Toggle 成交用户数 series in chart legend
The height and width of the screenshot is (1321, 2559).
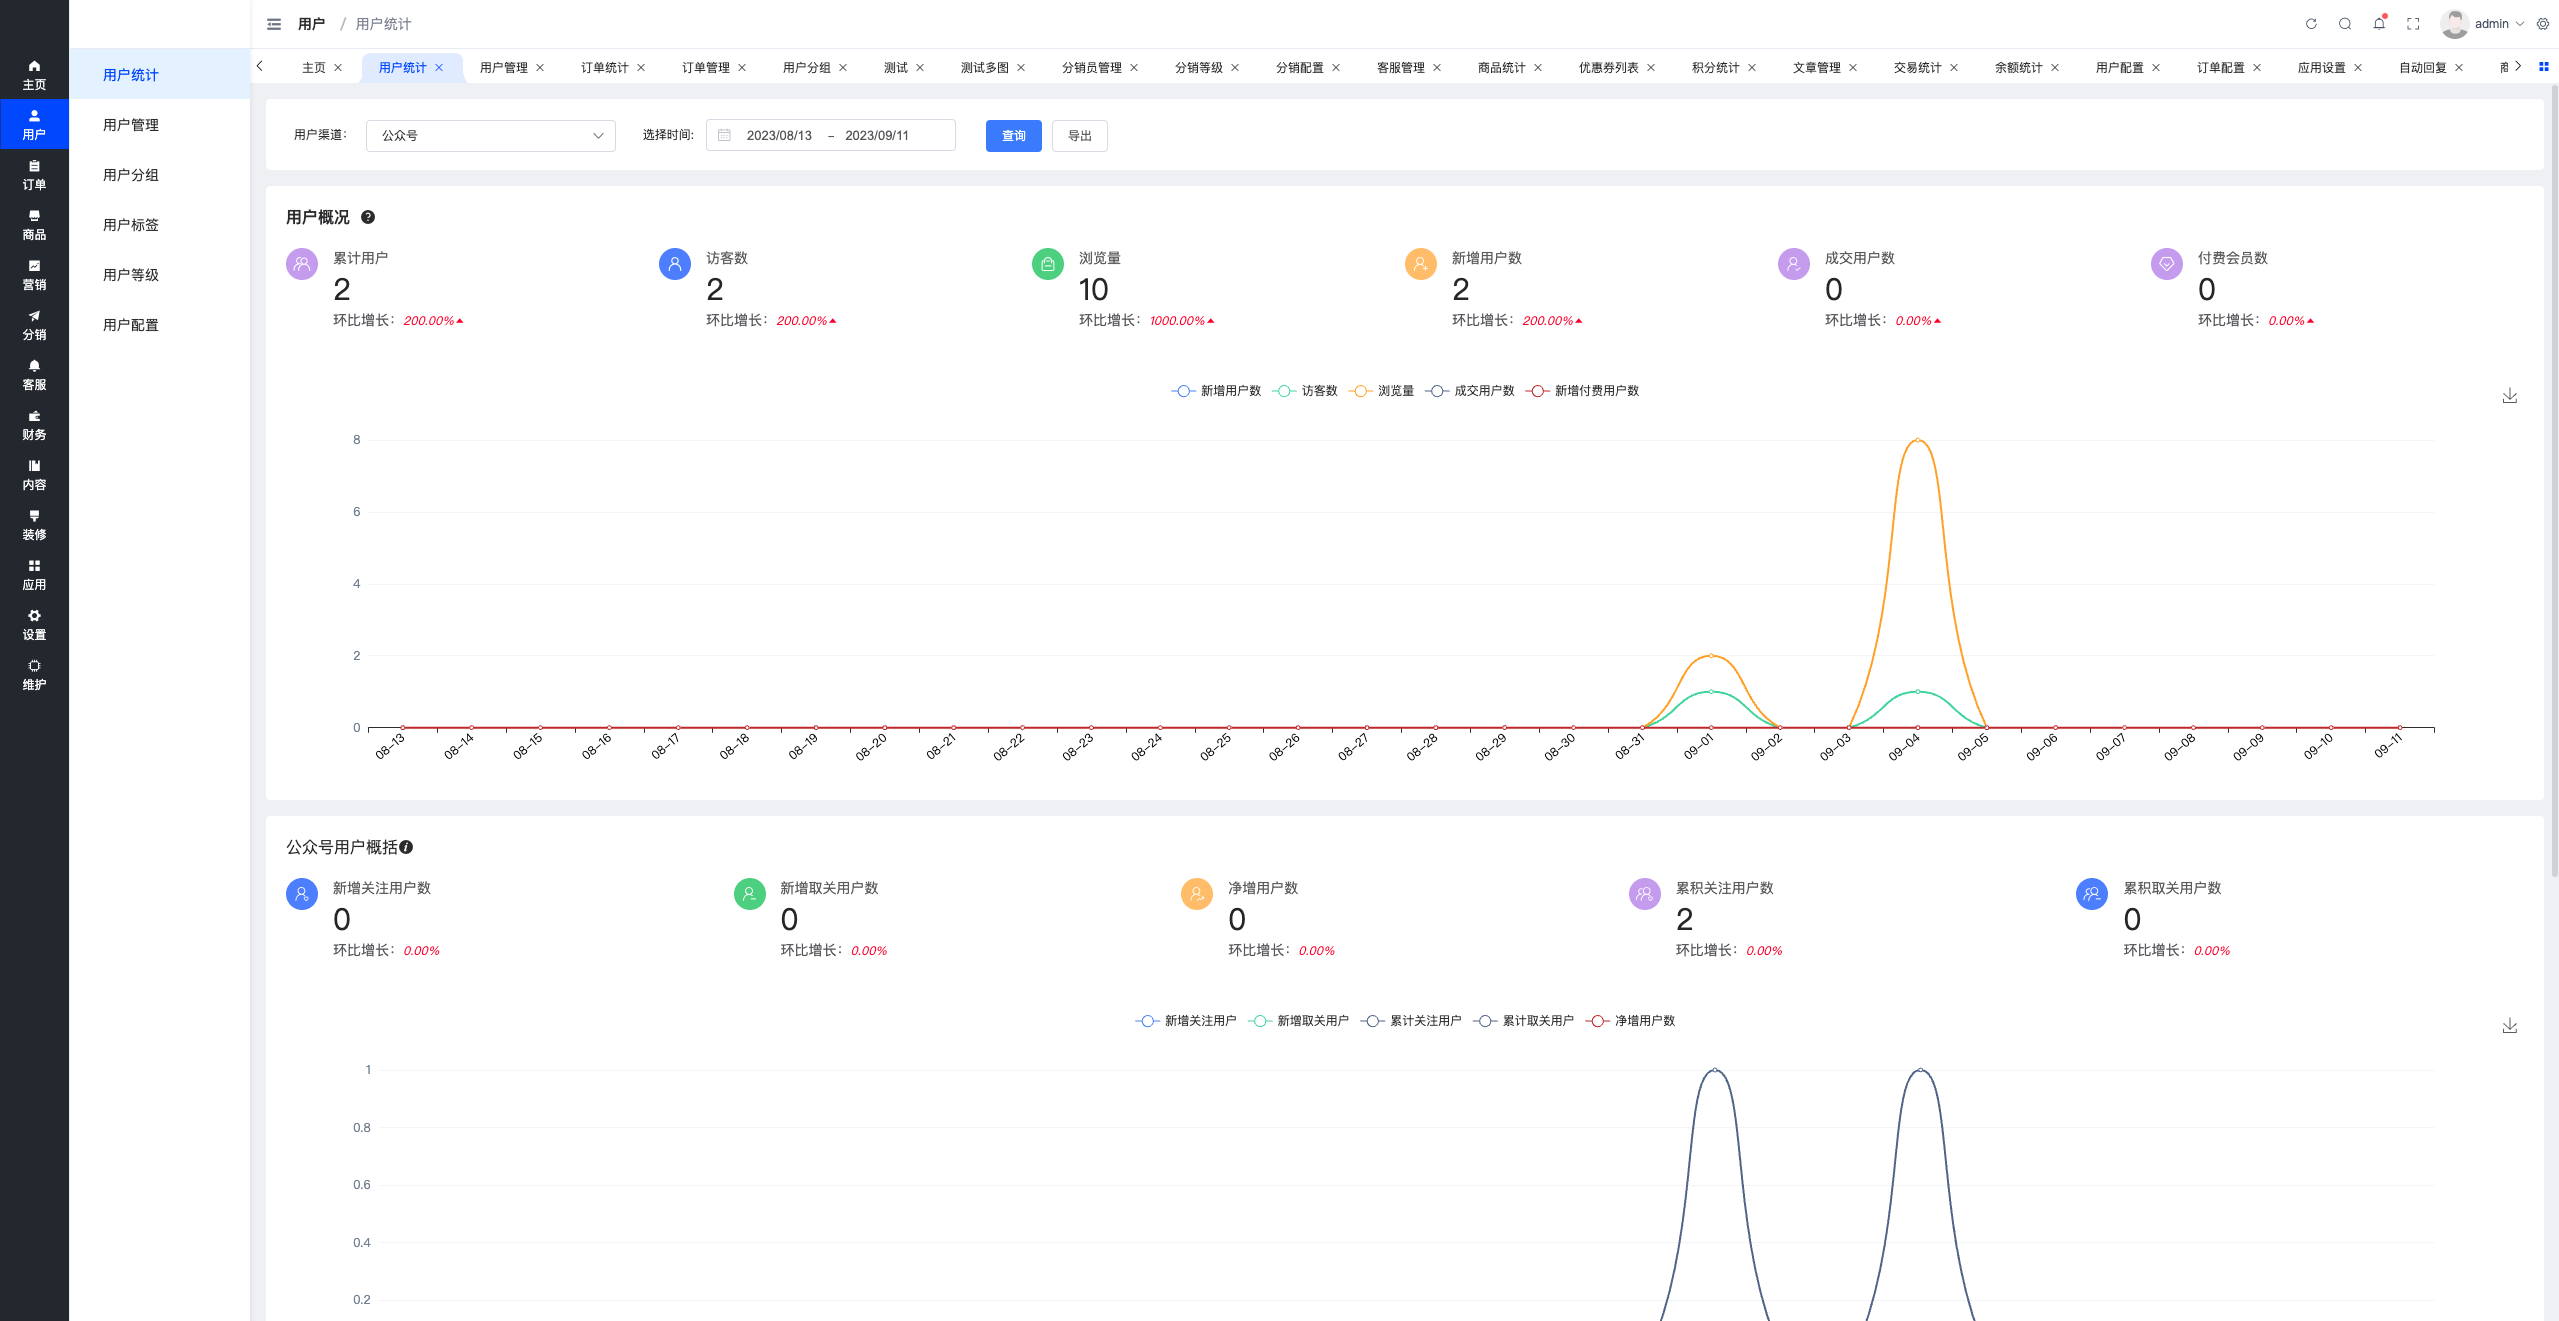point(1470,391)
